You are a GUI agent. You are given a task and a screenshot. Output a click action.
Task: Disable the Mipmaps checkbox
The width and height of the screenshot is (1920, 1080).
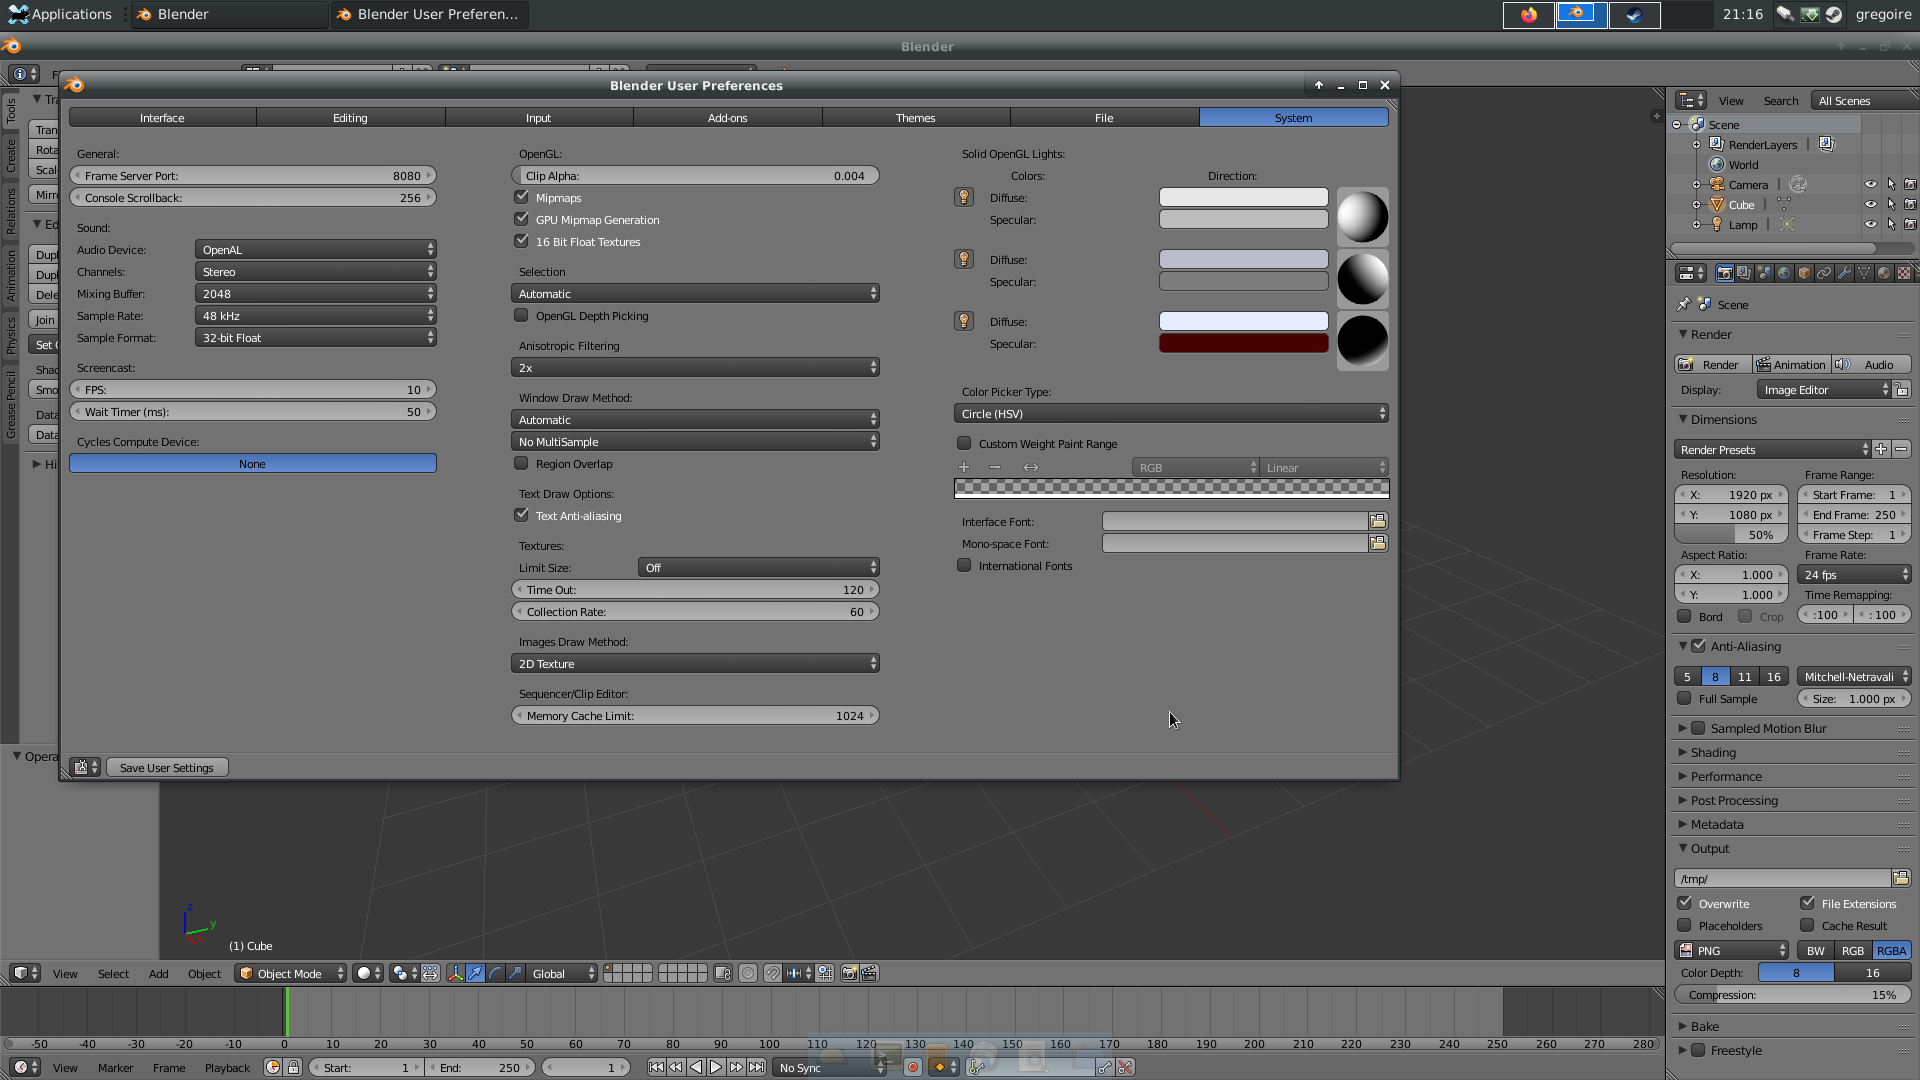point(521,197)
